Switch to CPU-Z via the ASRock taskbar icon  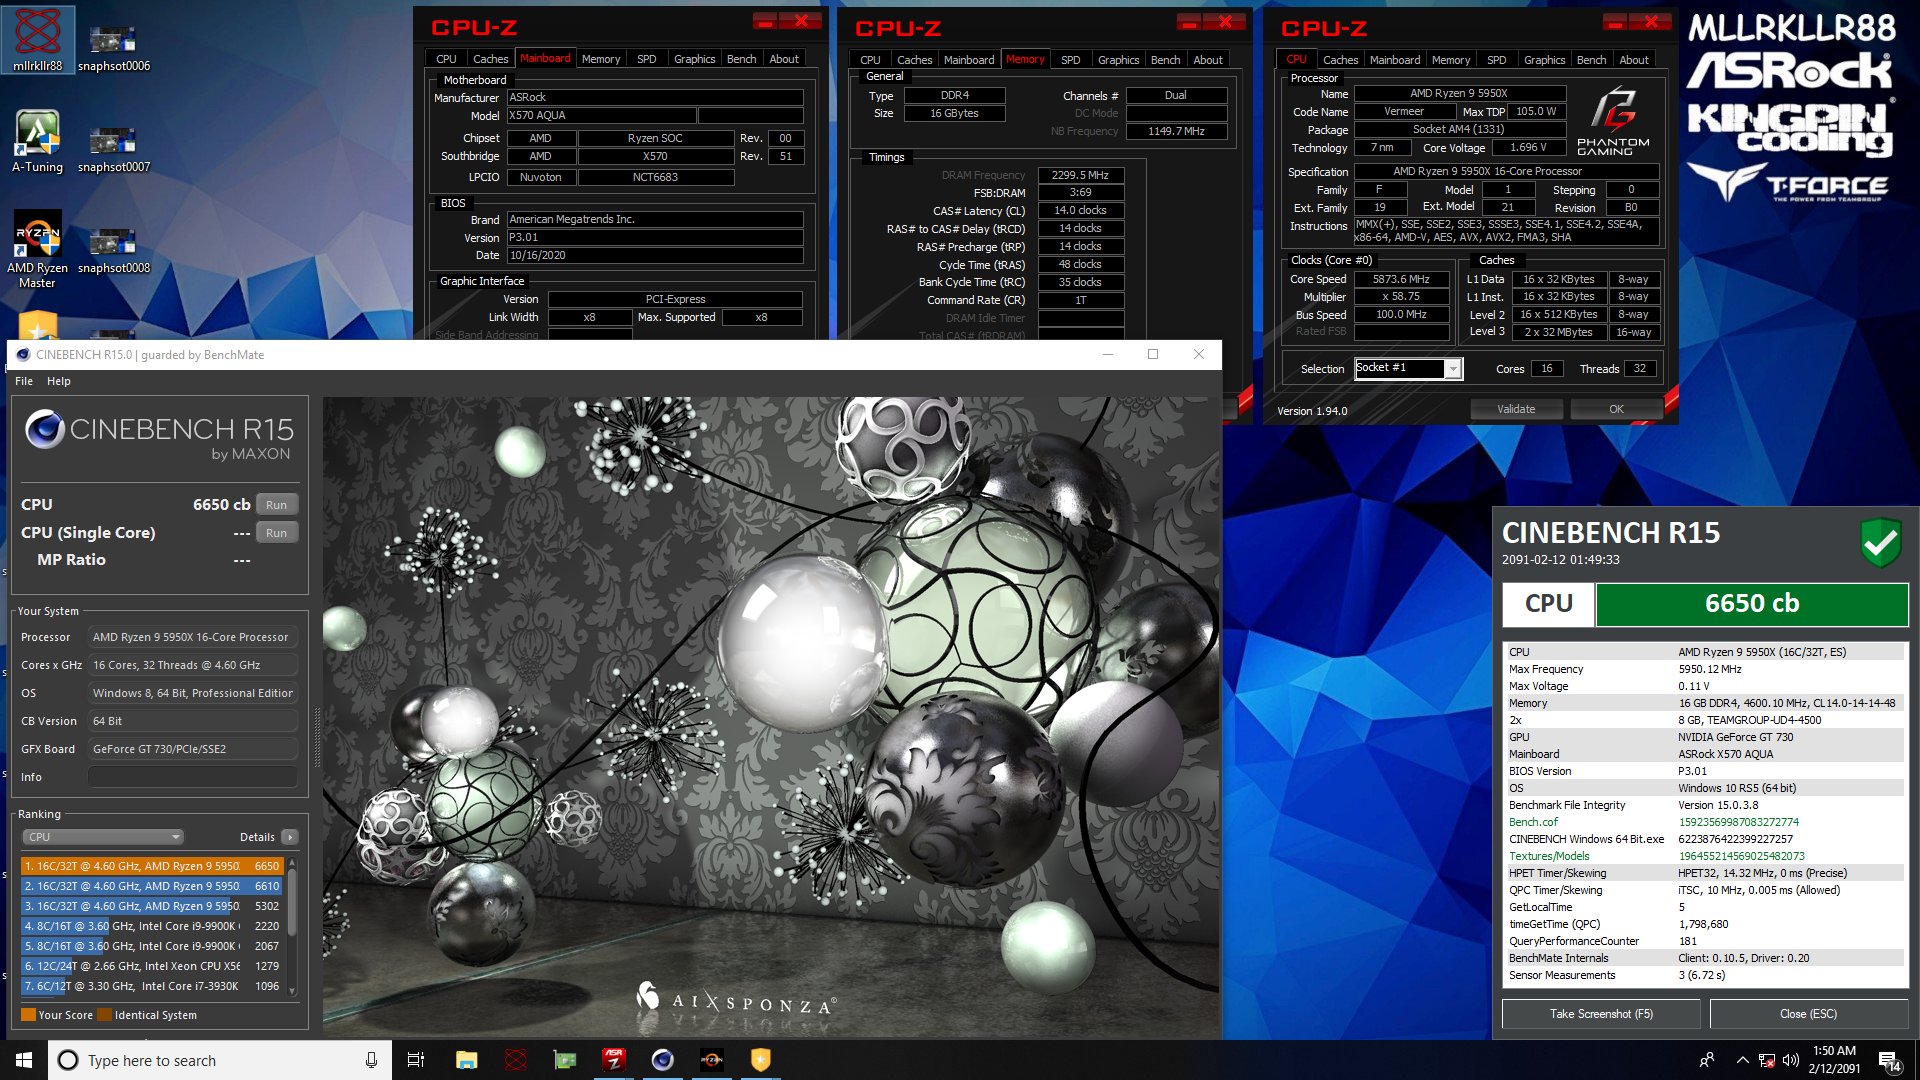coord(614,1060)
